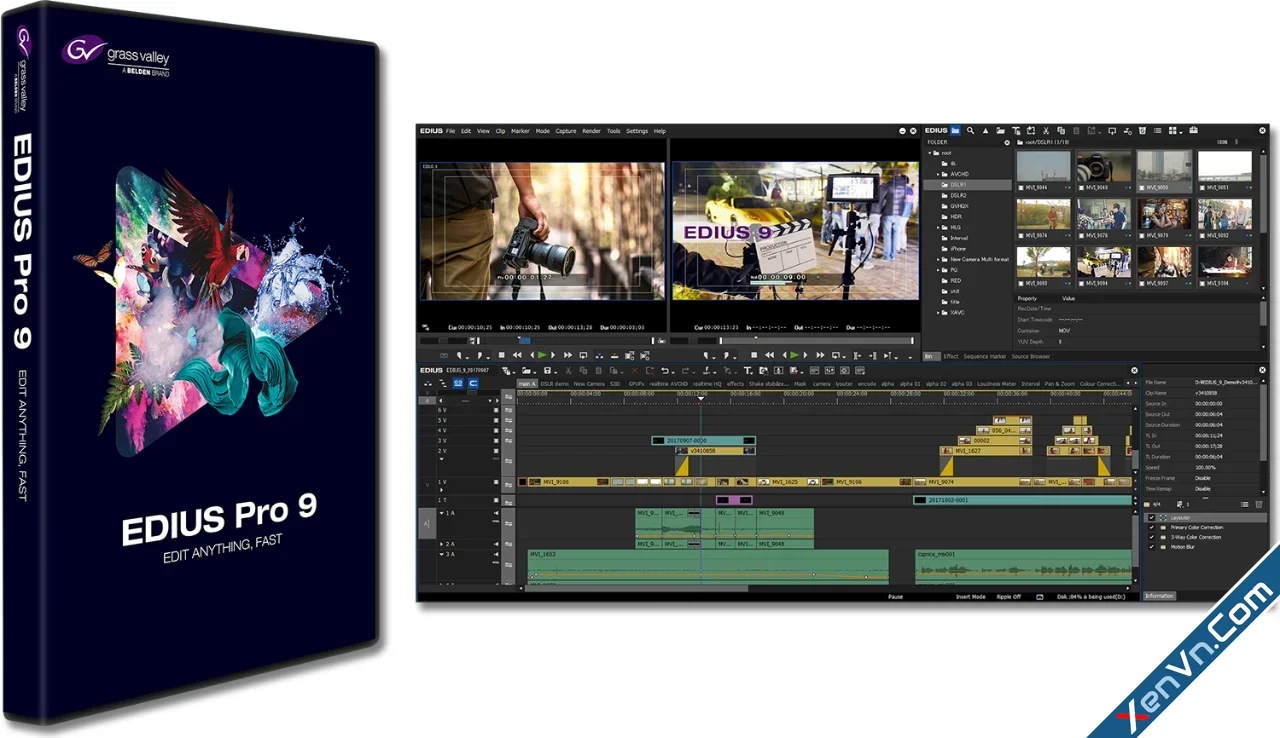
Task: Select the iPhone folder
Action: [958, 248]
